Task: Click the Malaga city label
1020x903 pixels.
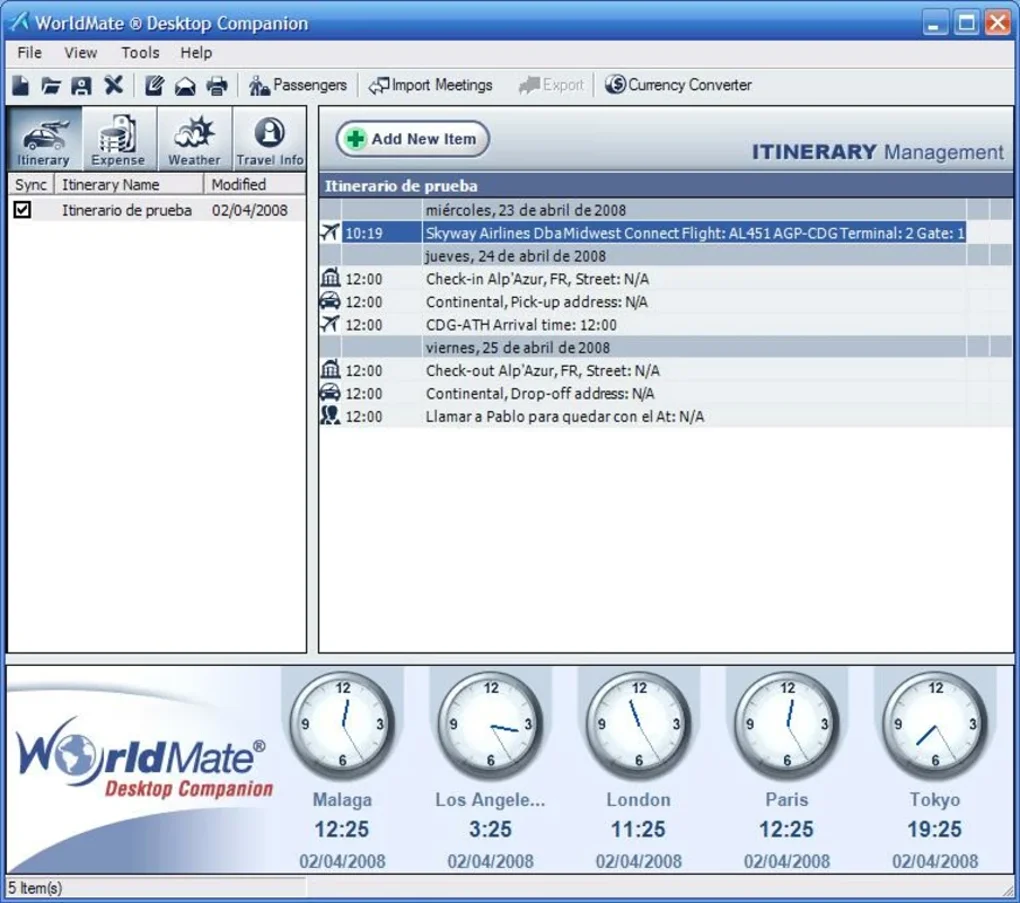Action: point(342,800)
